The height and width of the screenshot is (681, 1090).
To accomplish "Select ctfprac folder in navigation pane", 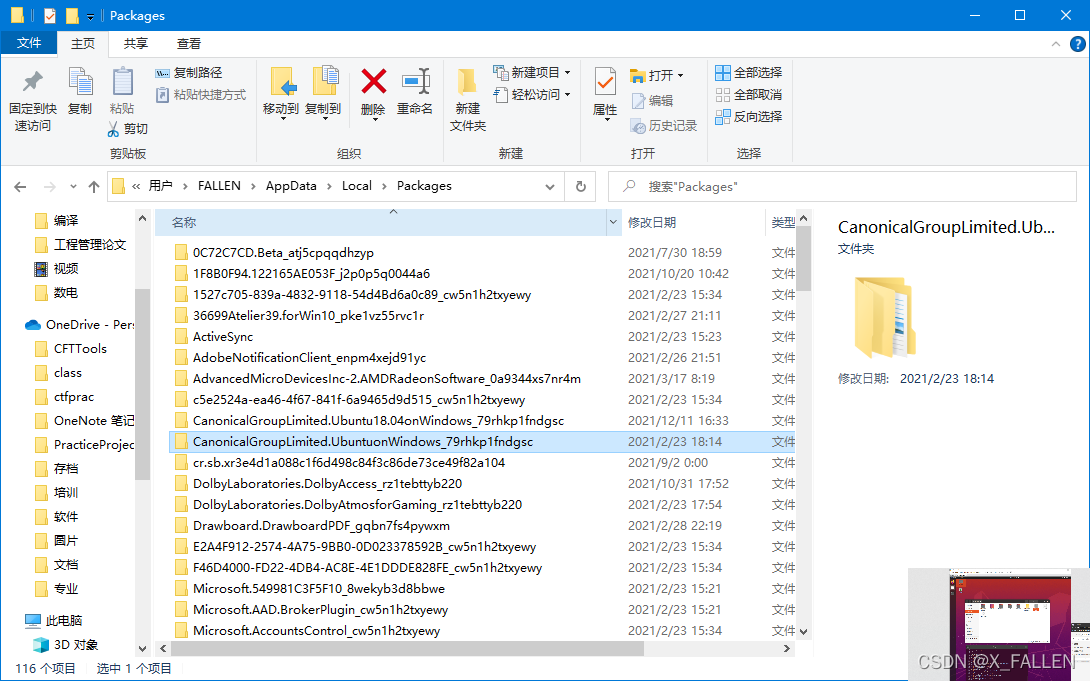I will point(65,397).
